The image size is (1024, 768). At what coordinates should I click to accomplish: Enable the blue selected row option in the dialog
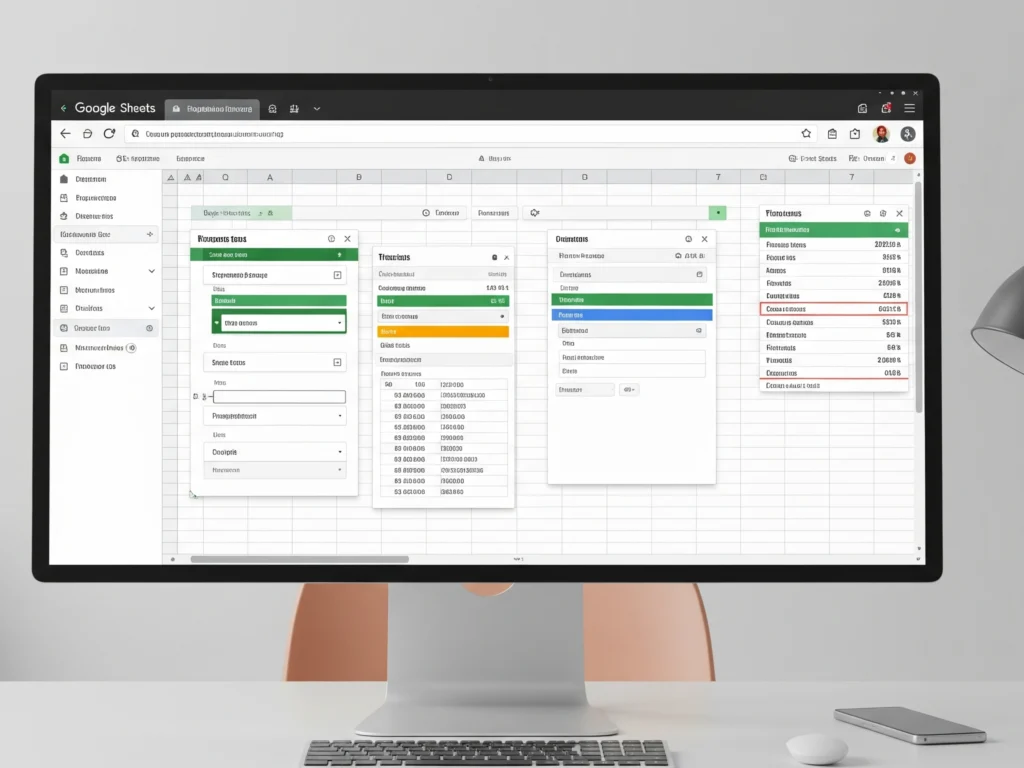[x=631, y=315]
